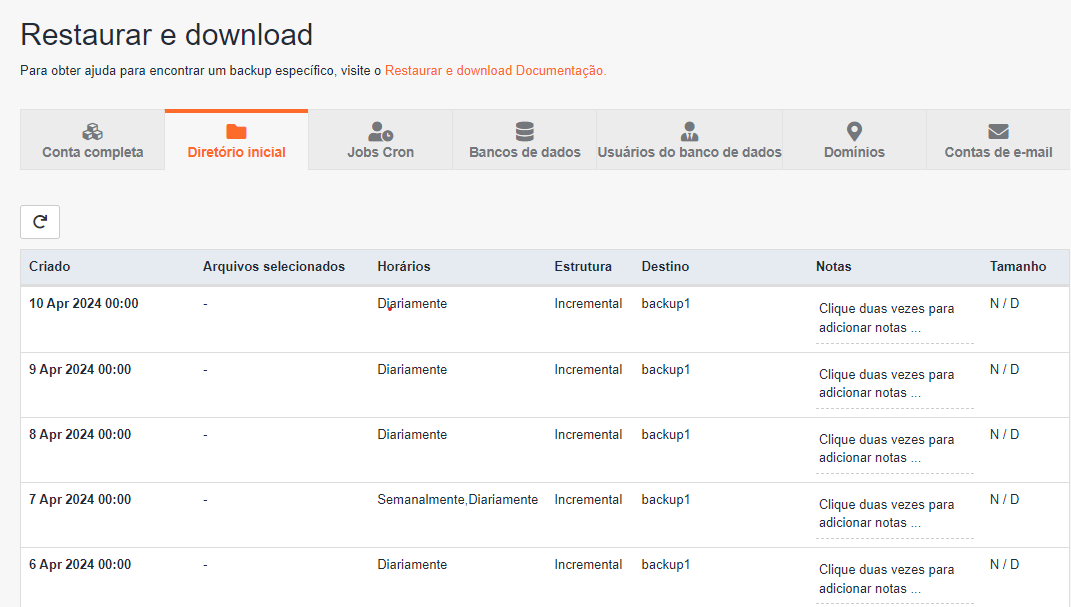Switch to the Jobs Cron tab
Screen dimensions: 1071x607
(380, 140)
